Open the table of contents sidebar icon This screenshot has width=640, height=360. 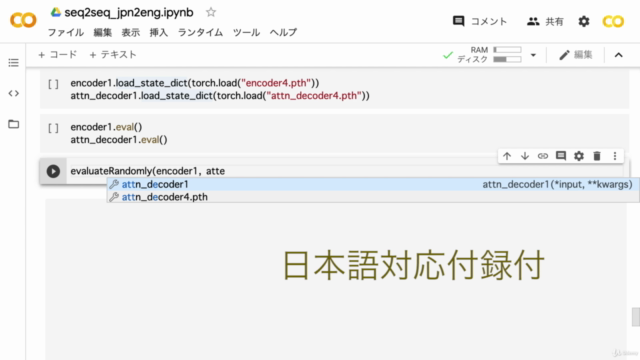(x=13, y=62)
